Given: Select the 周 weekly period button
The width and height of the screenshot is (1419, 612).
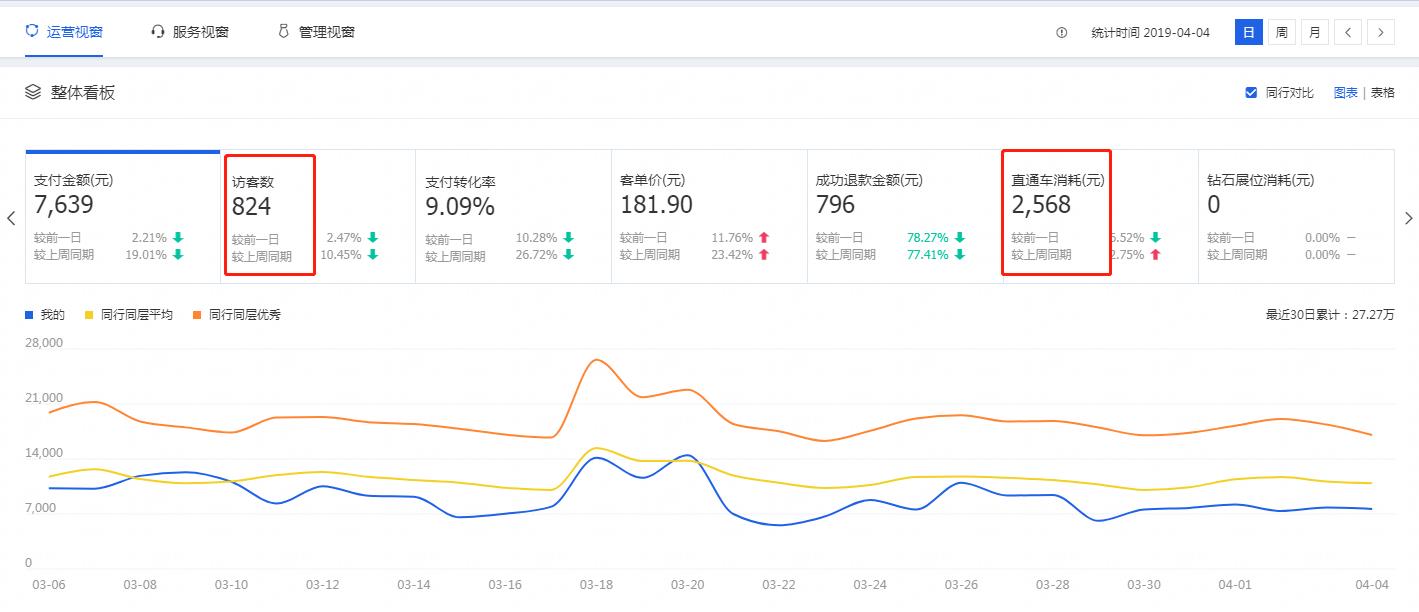Looking at the screenshot, I should (x=1281, y=33).
